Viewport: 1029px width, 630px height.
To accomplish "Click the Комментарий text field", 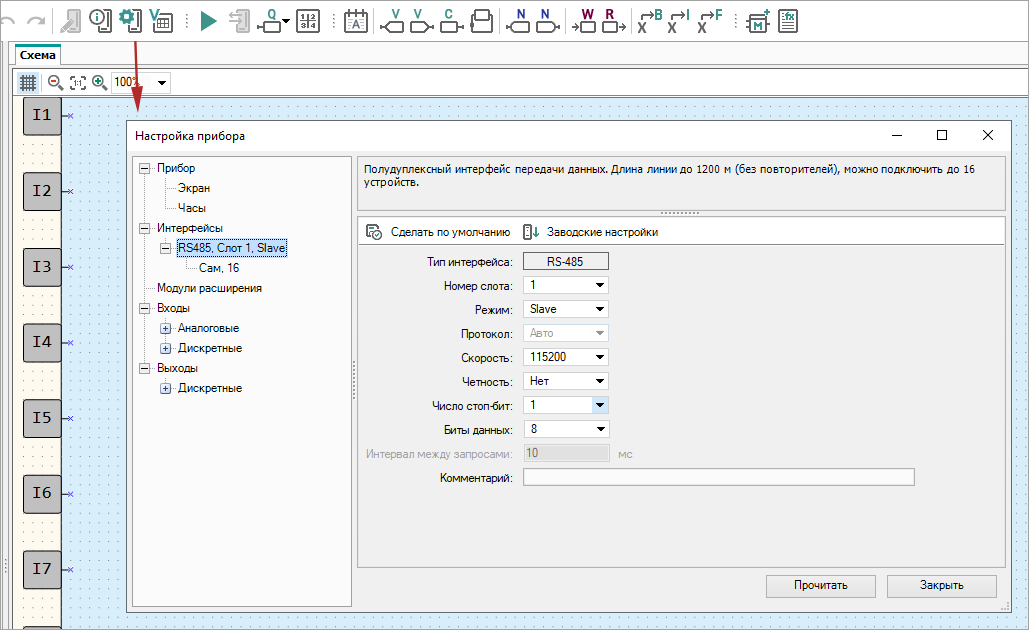I will coord(718,477).
